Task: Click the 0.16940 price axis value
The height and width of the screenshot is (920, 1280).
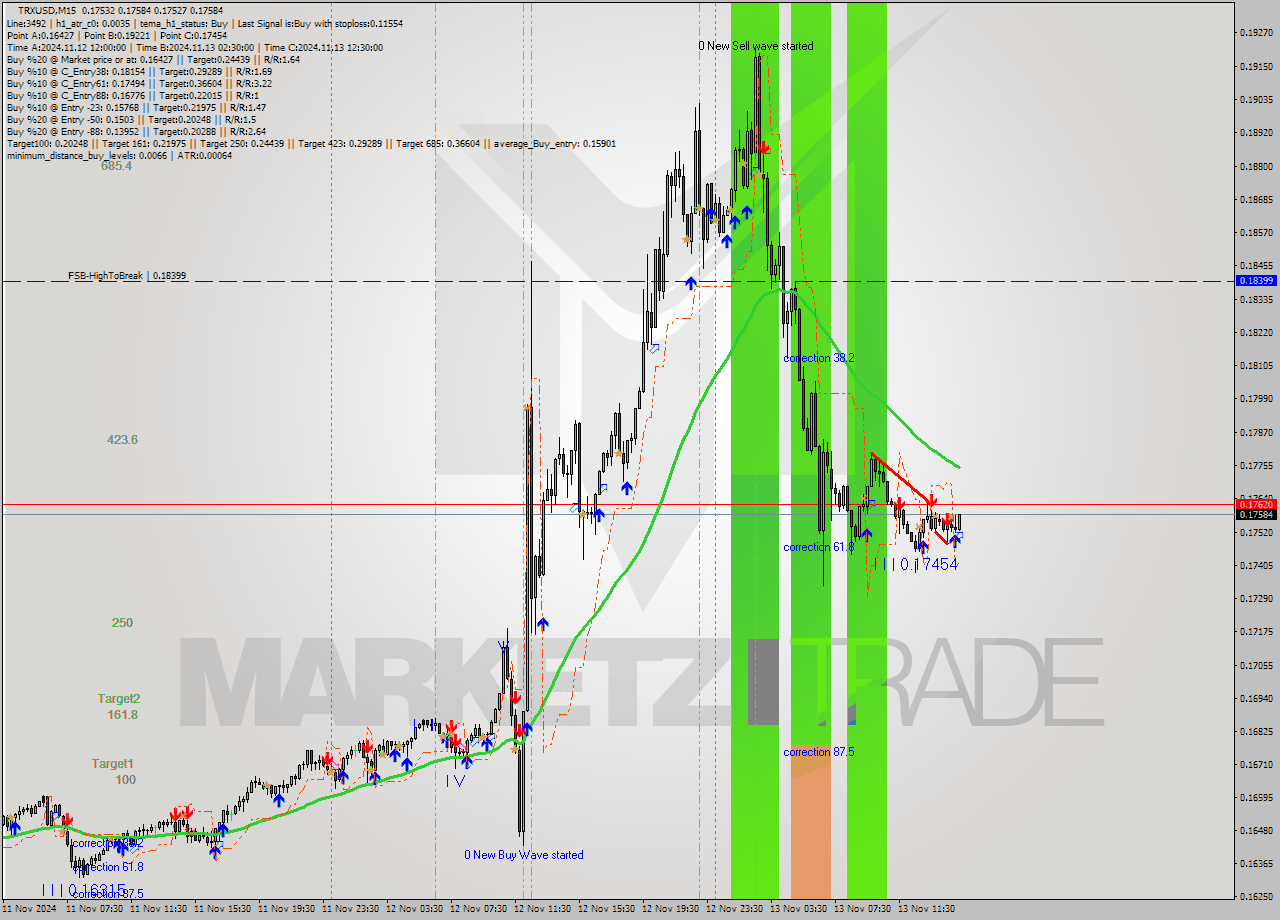Action: click(1256, 698)
